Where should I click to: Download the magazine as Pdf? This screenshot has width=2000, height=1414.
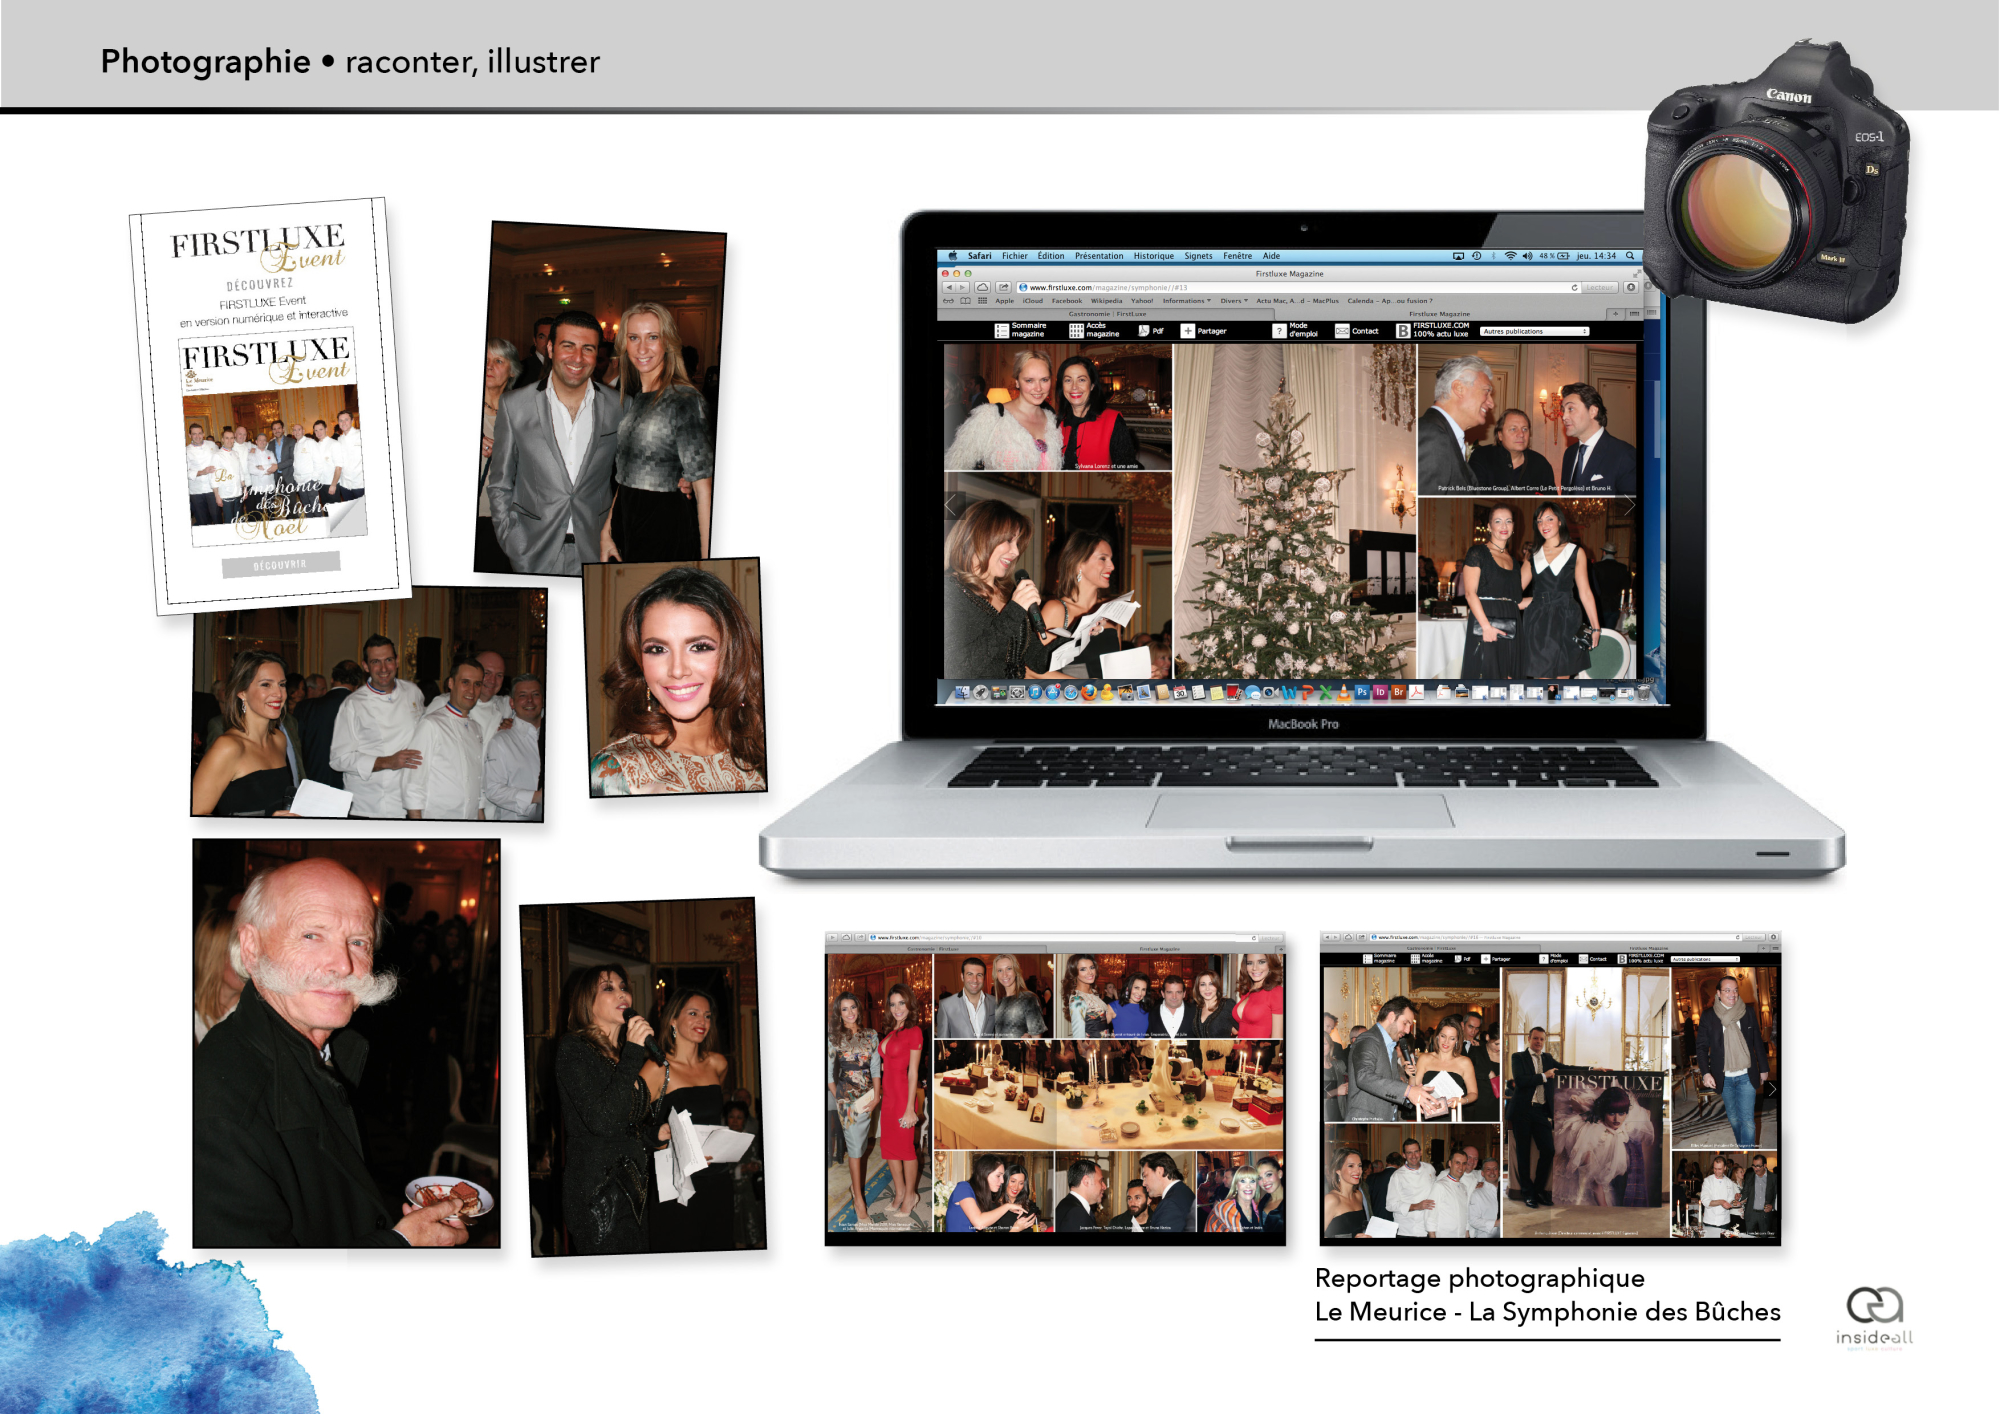(1144, 330)
